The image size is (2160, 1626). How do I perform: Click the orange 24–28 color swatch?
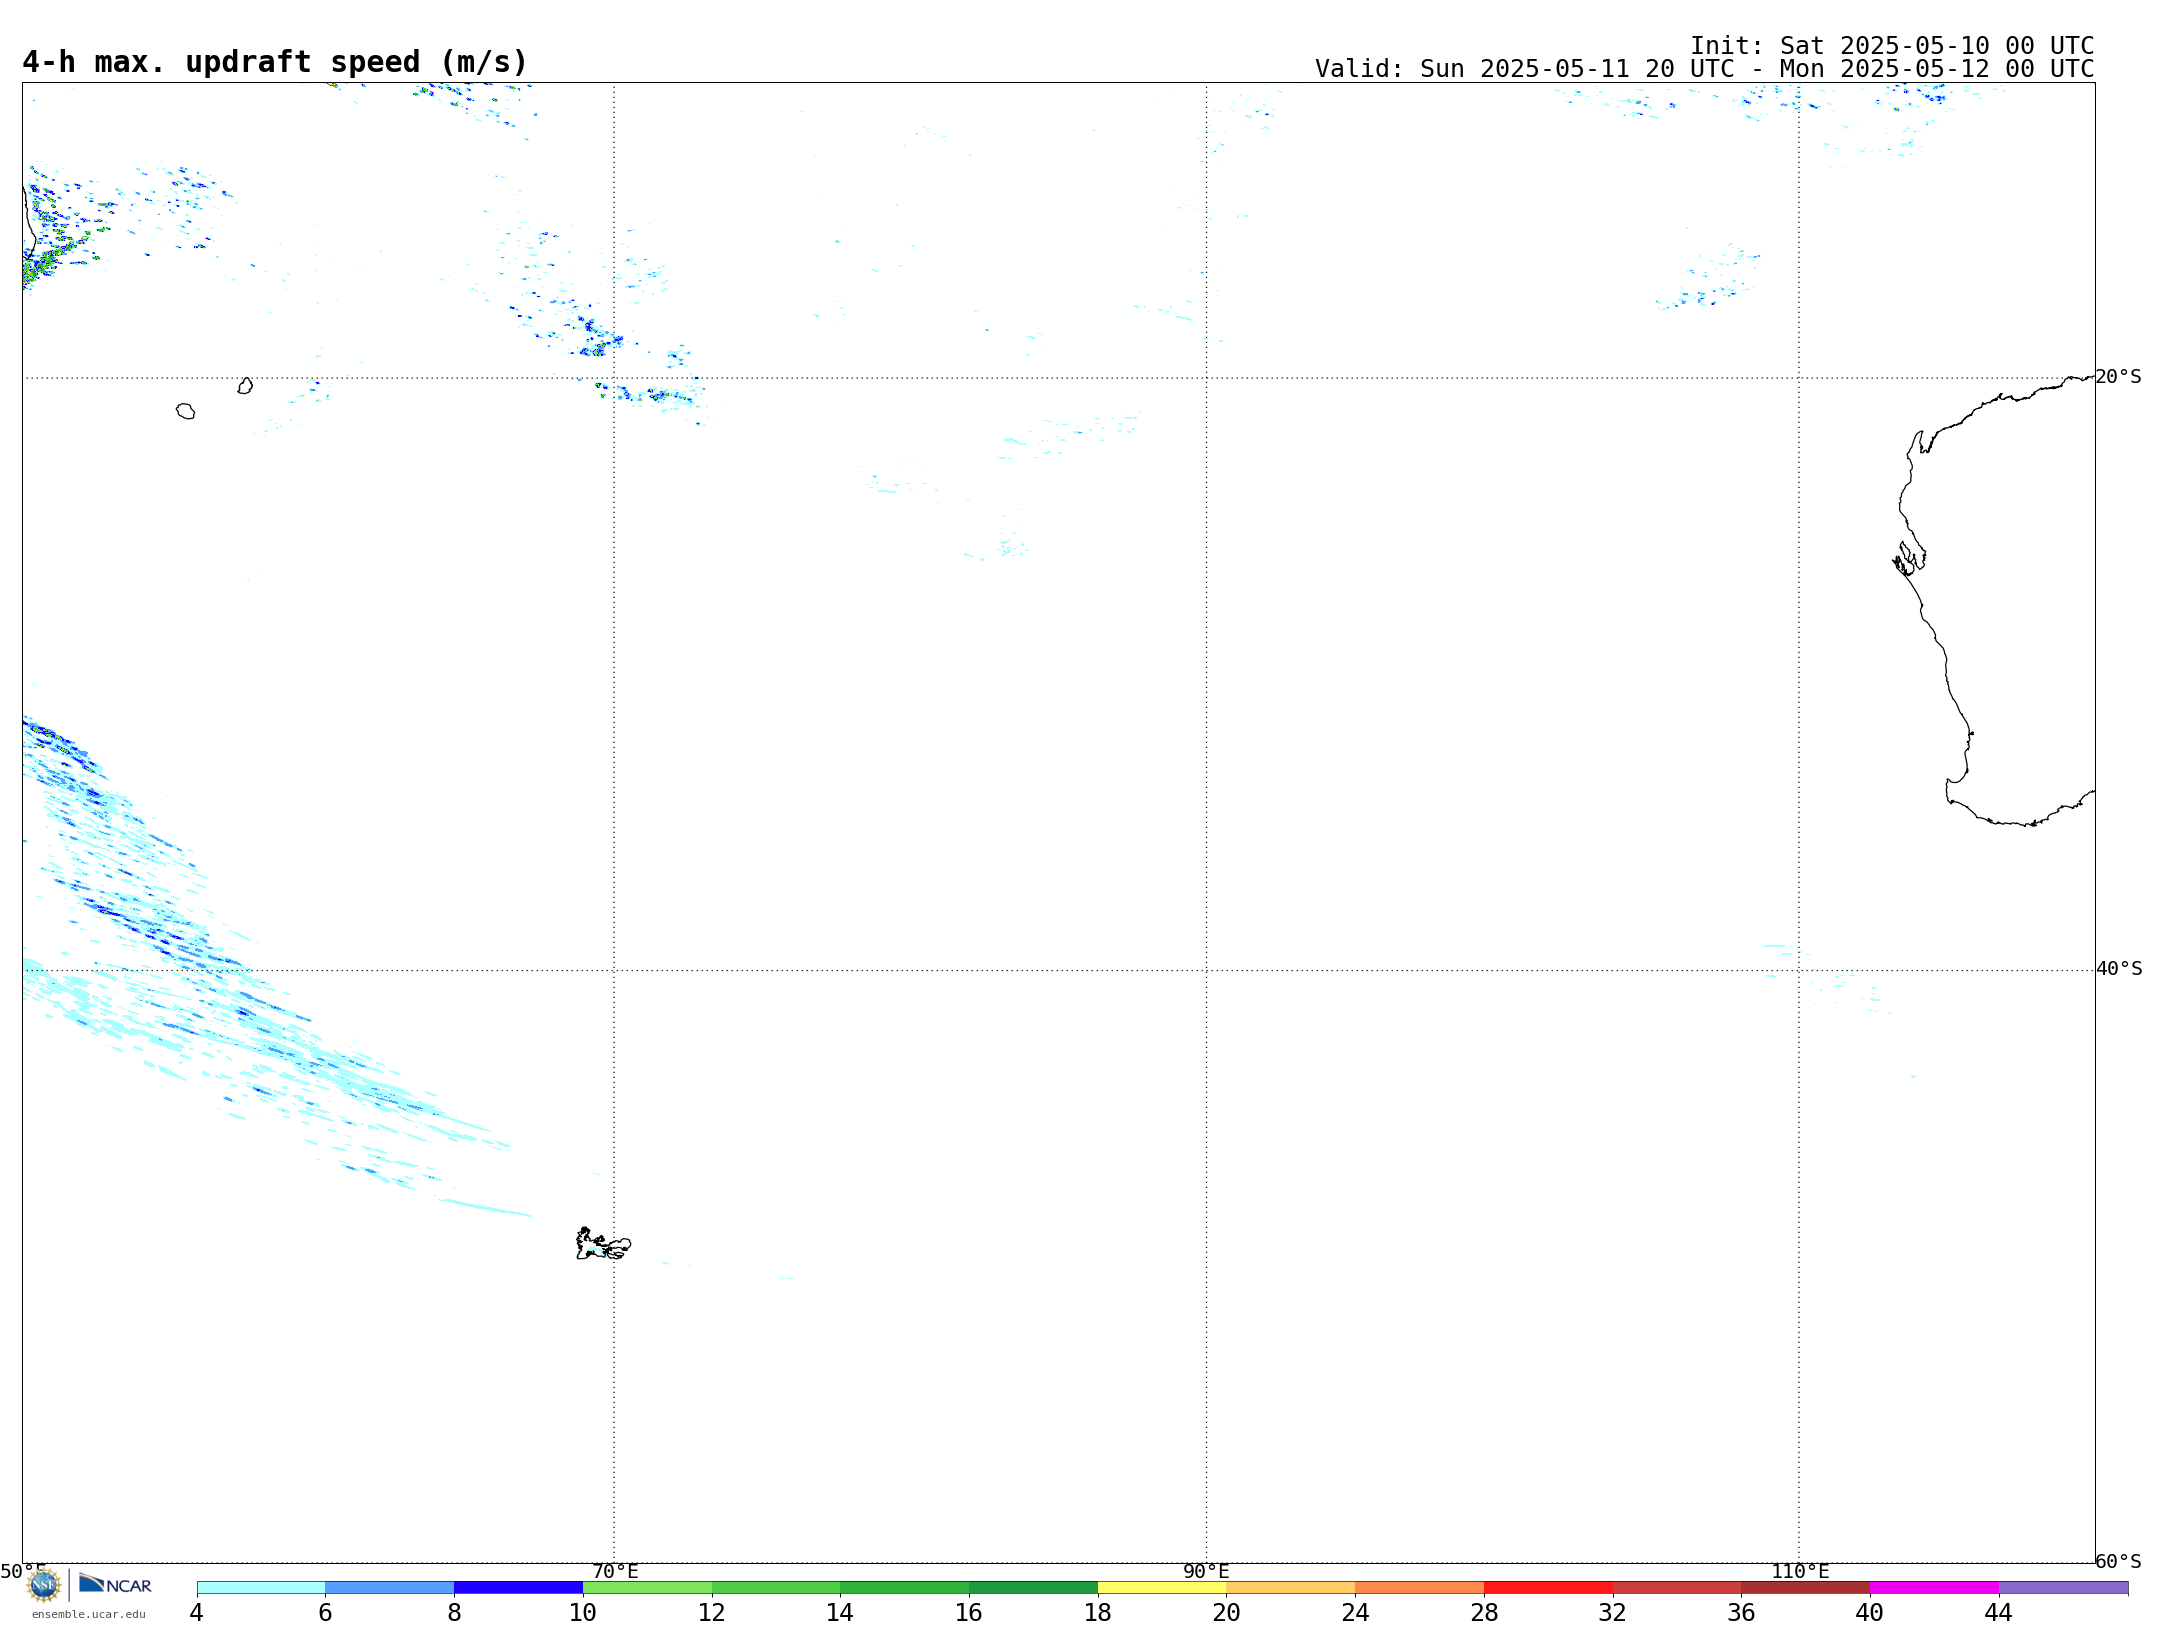point(1420,1588)
